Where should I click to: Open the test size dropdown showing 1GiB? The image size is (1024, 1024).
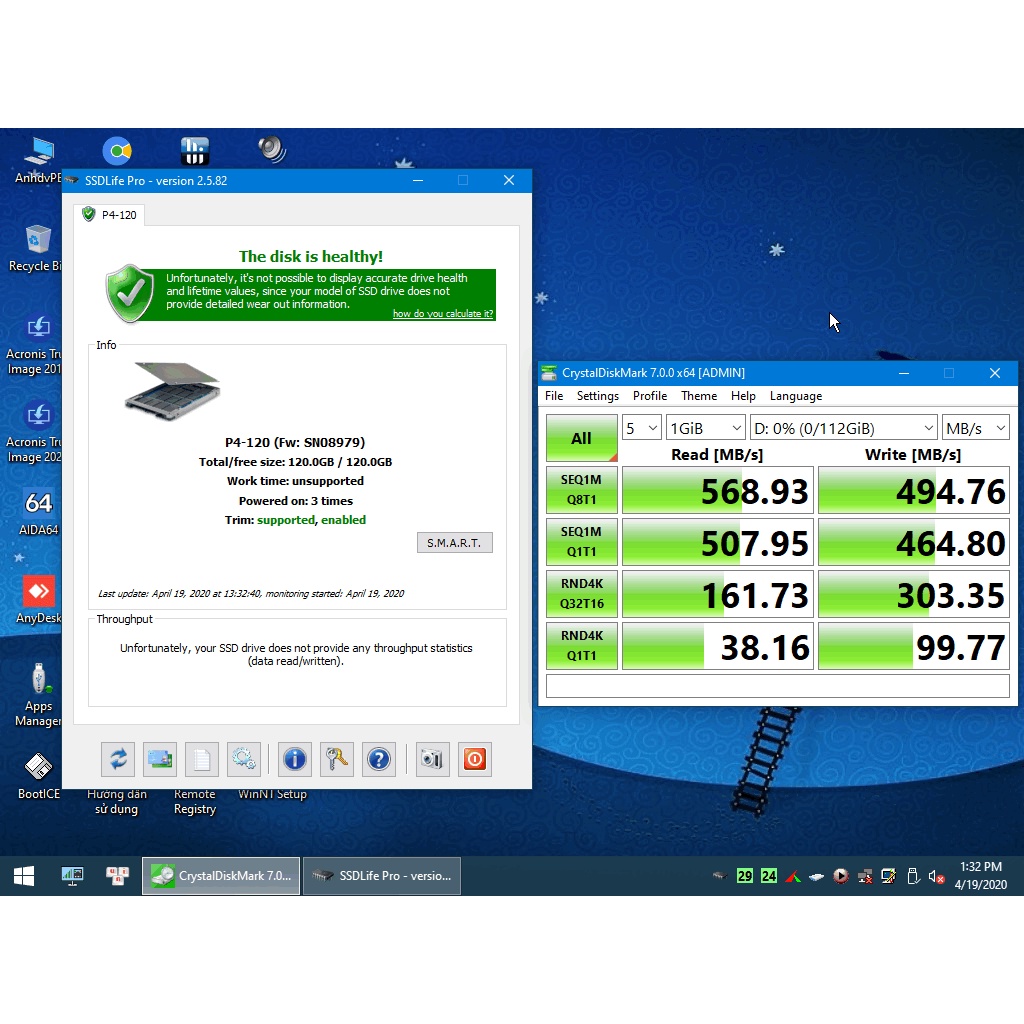coord(705,427)
